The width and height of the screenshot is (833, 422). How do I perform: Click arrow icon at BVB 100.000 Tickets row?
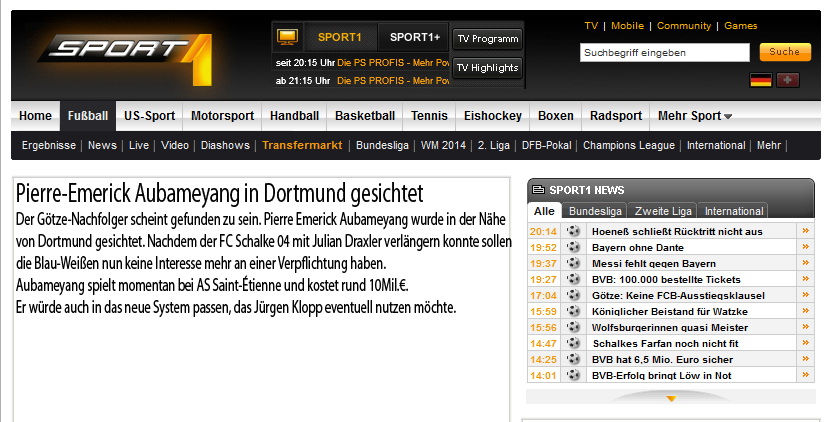(x=805, y=278)
